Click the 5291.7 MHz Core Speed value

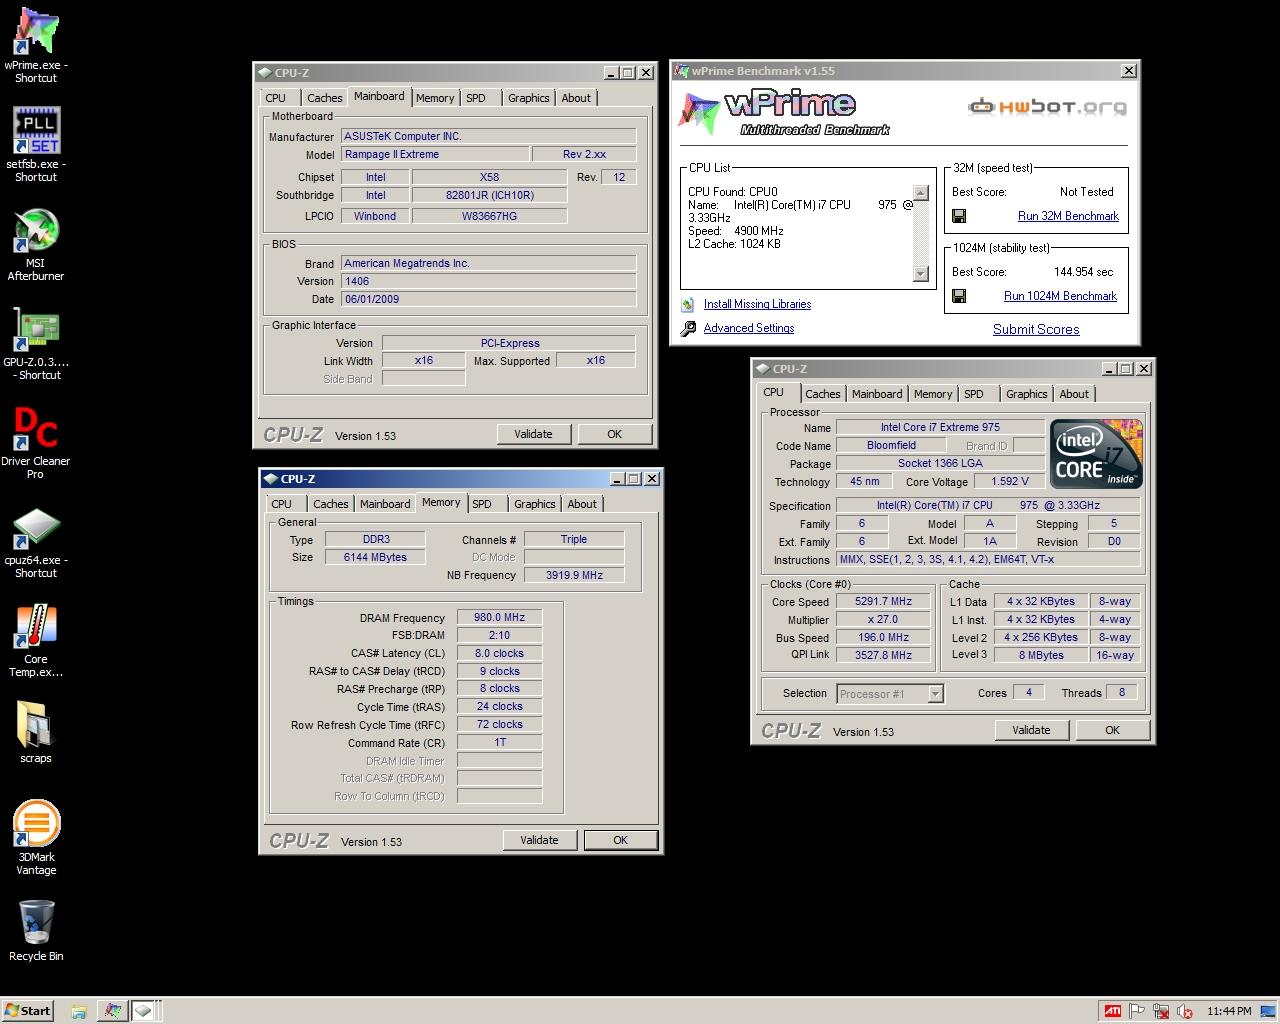click(883, 601)
